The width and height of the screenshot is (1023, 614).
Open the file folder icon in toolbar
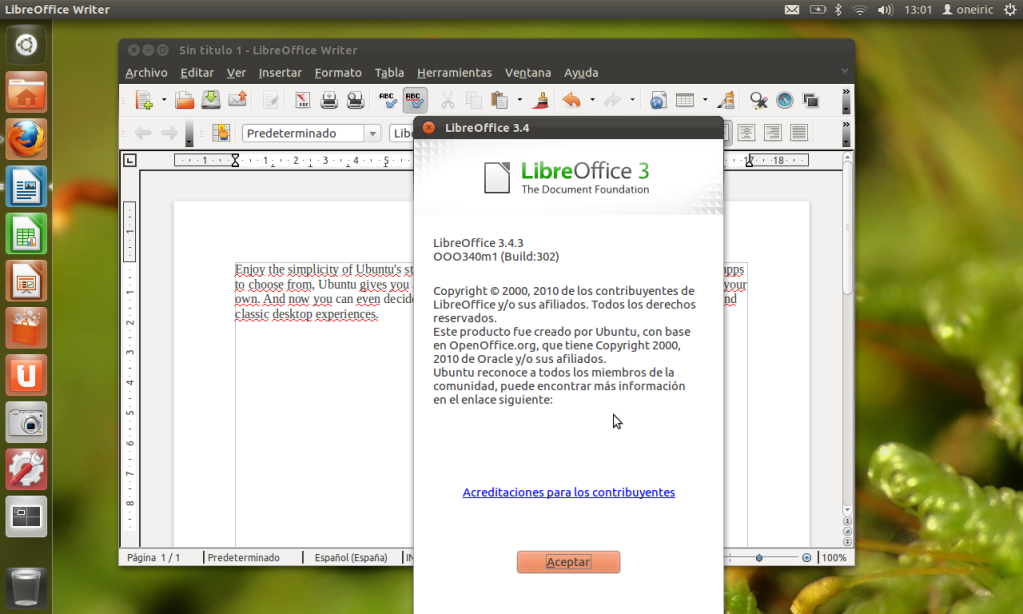pyautogui.click(x=184, y=100)
